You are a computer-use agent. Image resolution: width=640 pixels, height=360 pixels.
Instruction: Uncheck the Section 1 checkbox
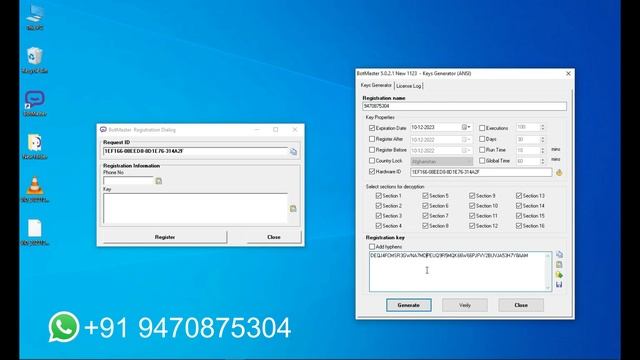(x=378, y=196)
